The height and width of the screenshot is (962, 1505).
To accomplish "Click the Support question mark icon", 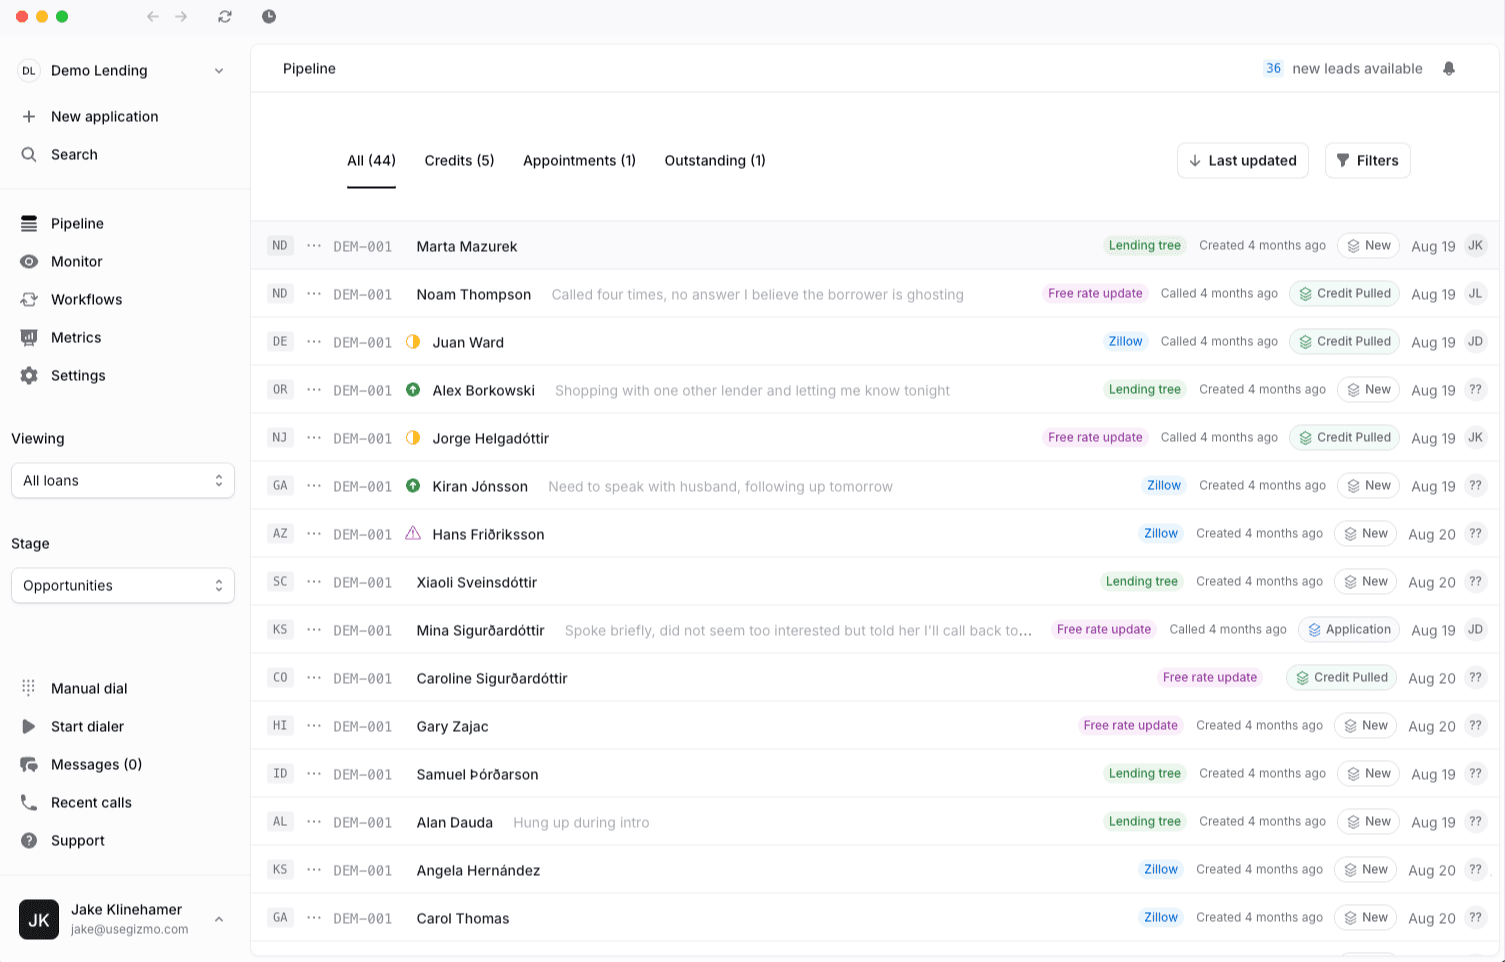I will point(29,841).
